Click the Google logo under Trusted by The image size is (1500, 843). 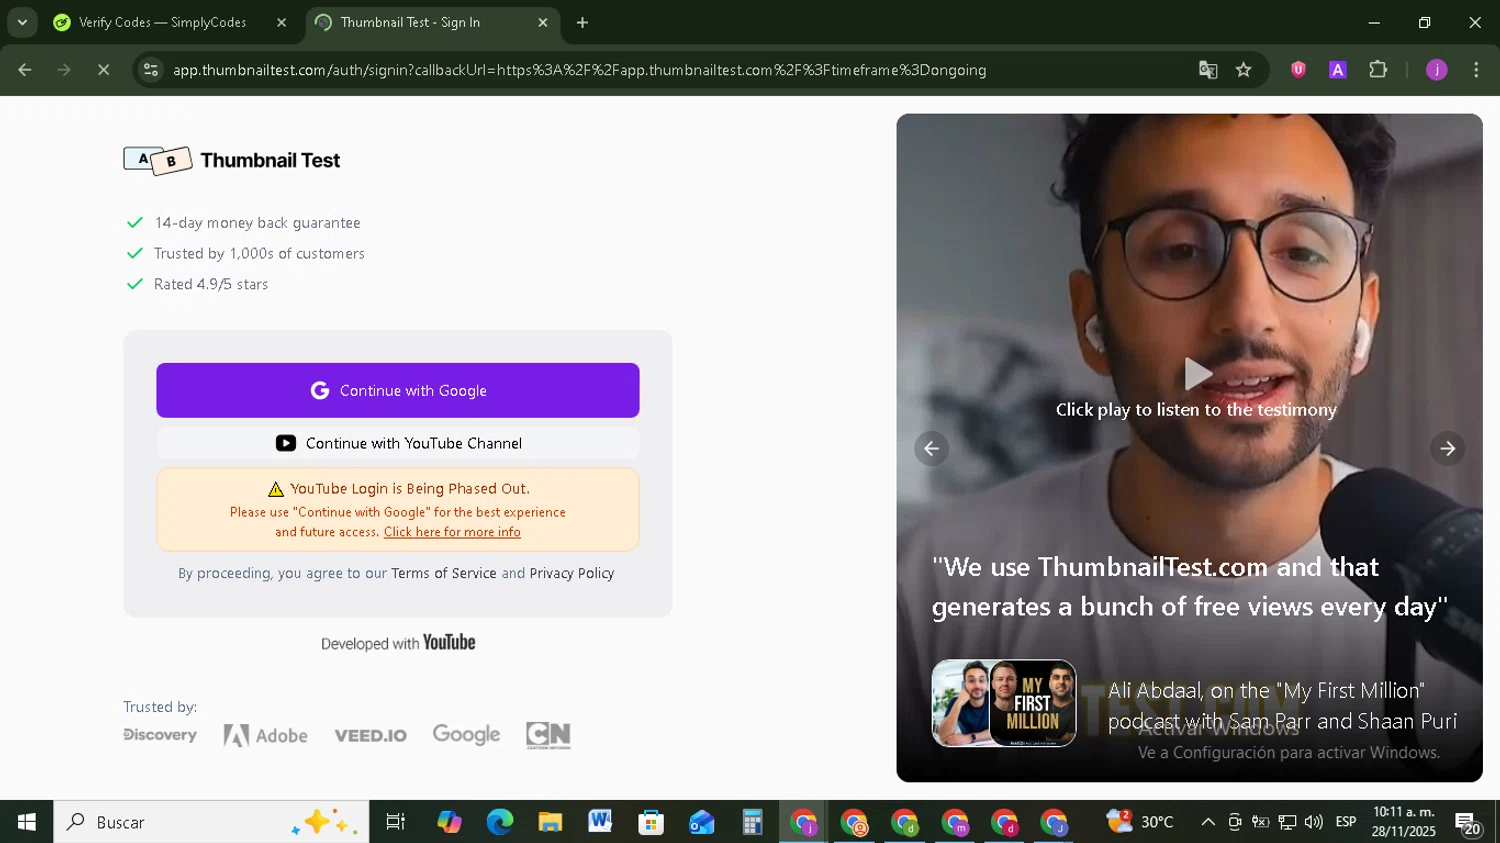pyautogui.click(x=466, y=735)
